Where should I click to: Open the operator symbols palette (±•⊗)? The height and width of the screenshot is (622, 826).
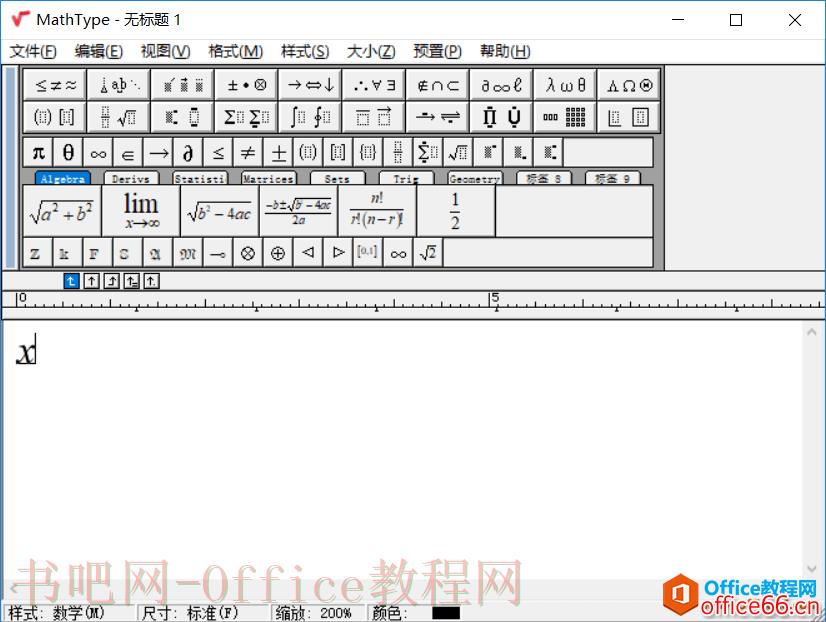tap(247, 84)
